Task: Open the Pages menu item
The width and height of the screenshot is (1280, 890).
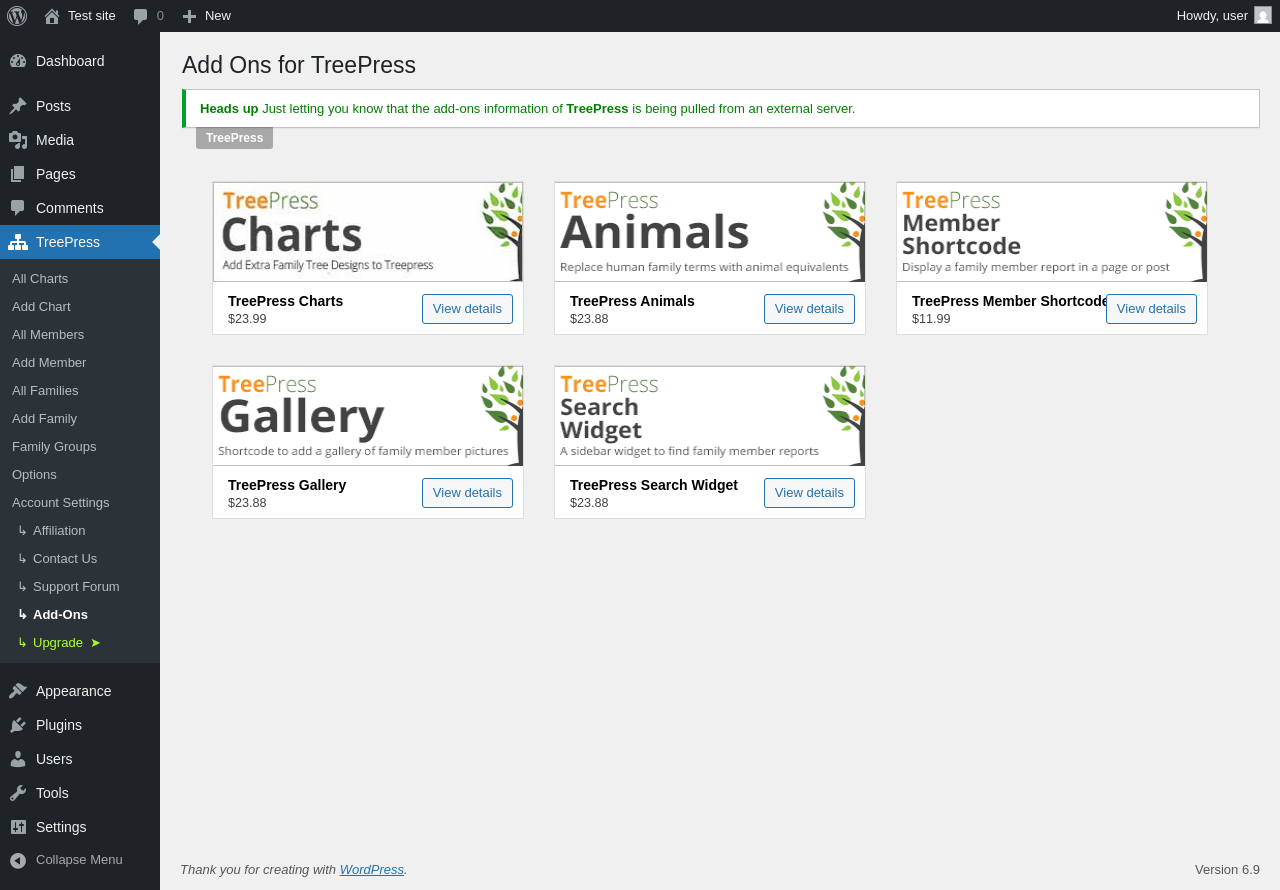Action: coord(80,174)
